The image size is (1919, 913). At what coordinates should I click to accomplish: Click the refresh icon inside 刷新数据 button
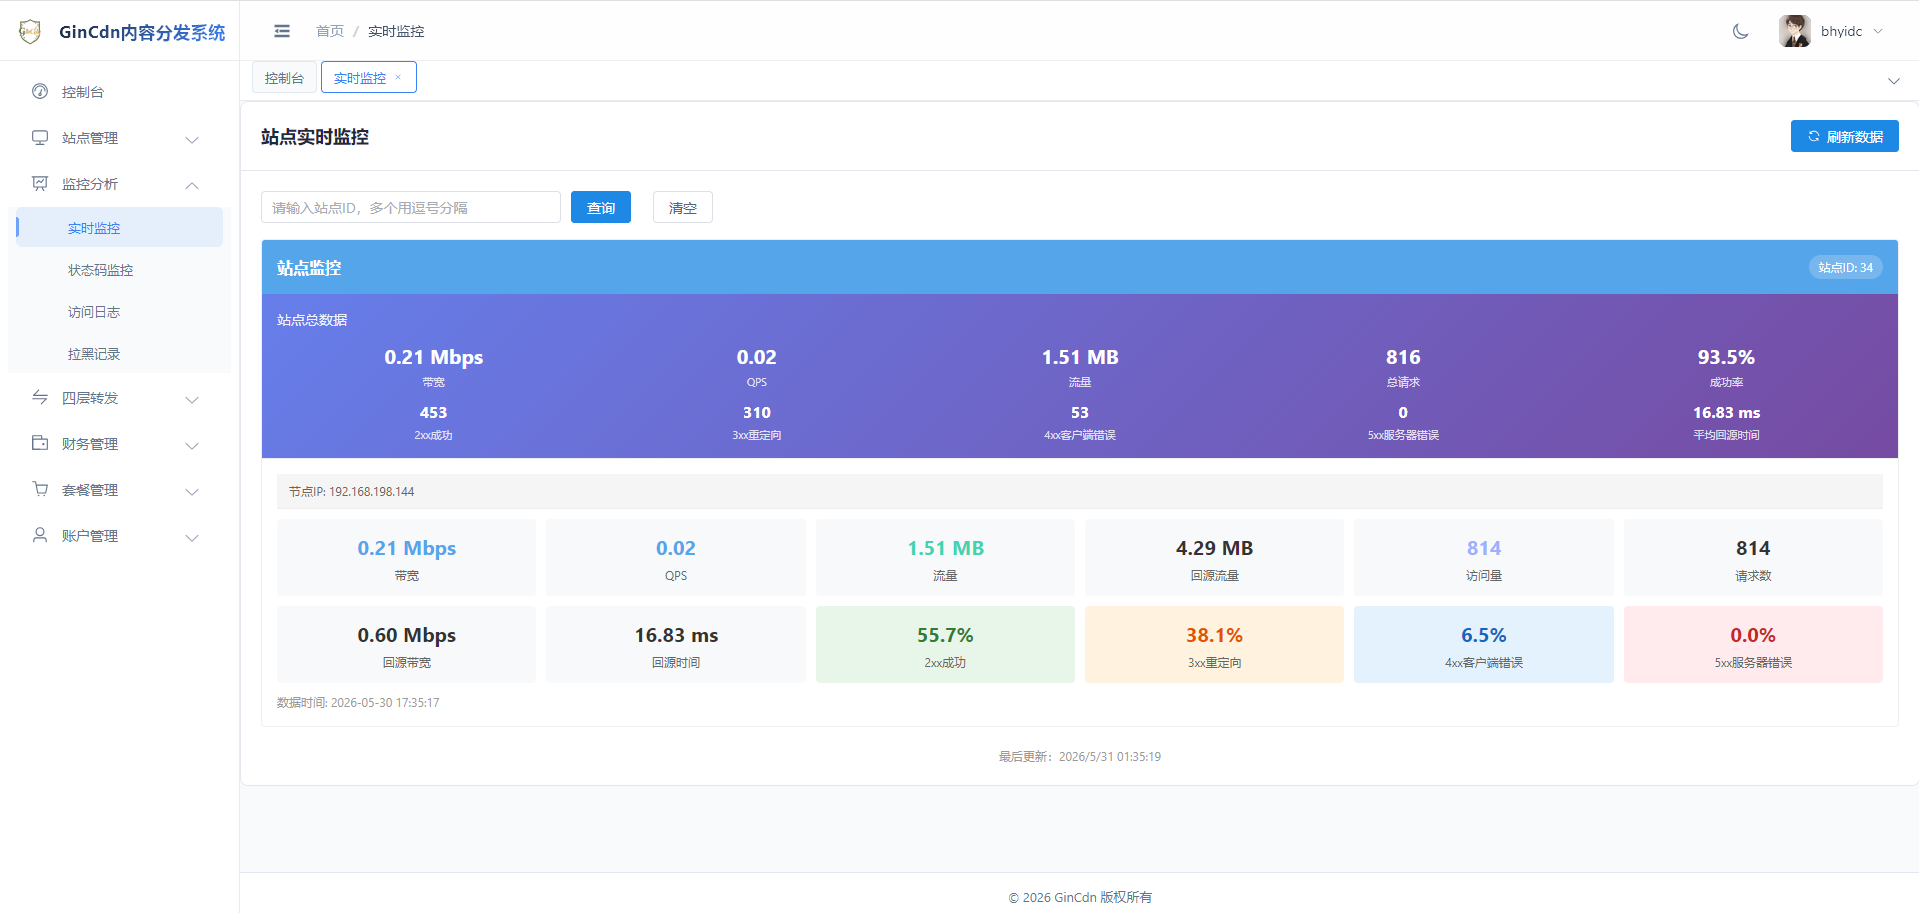(x=1814, y=136)
